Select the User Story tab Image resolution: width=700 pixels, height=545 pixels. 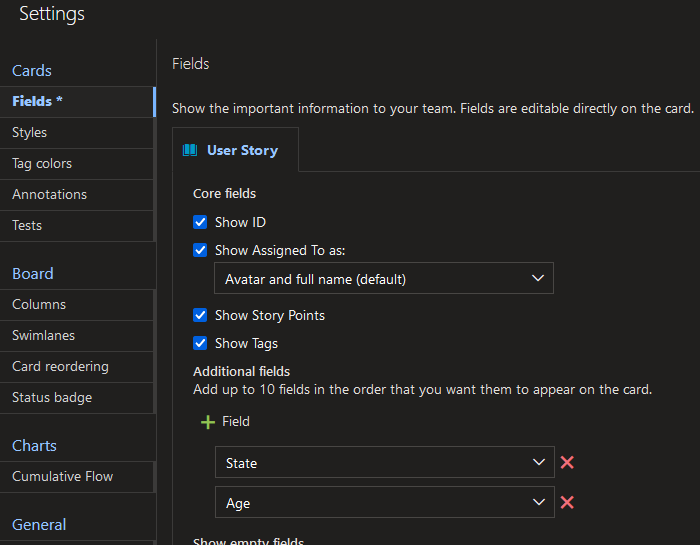pyautogui.click(x=235, y=150)
